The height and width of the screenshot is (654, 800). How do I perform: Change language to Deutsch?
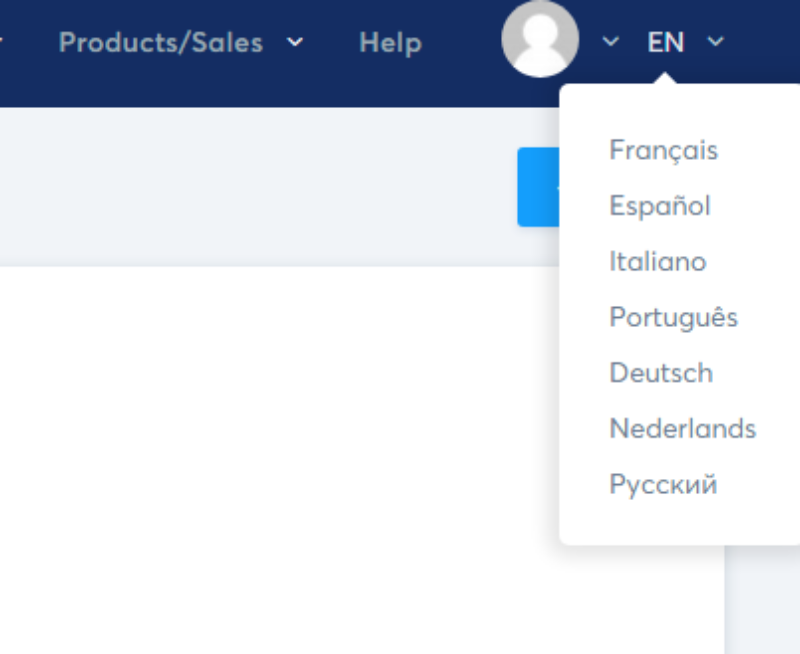[x=661, y=373]
